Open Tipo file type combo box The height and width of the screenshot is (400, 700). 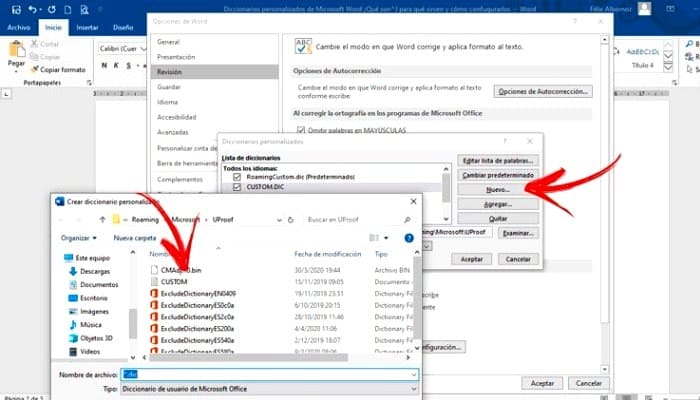point(270,389)
